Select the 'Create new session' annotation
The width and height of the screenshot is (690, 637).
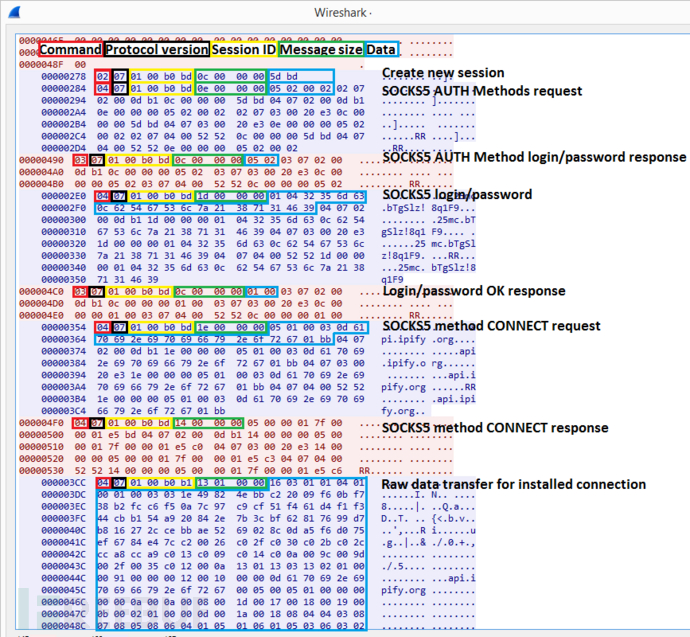[x=443, y=73]
